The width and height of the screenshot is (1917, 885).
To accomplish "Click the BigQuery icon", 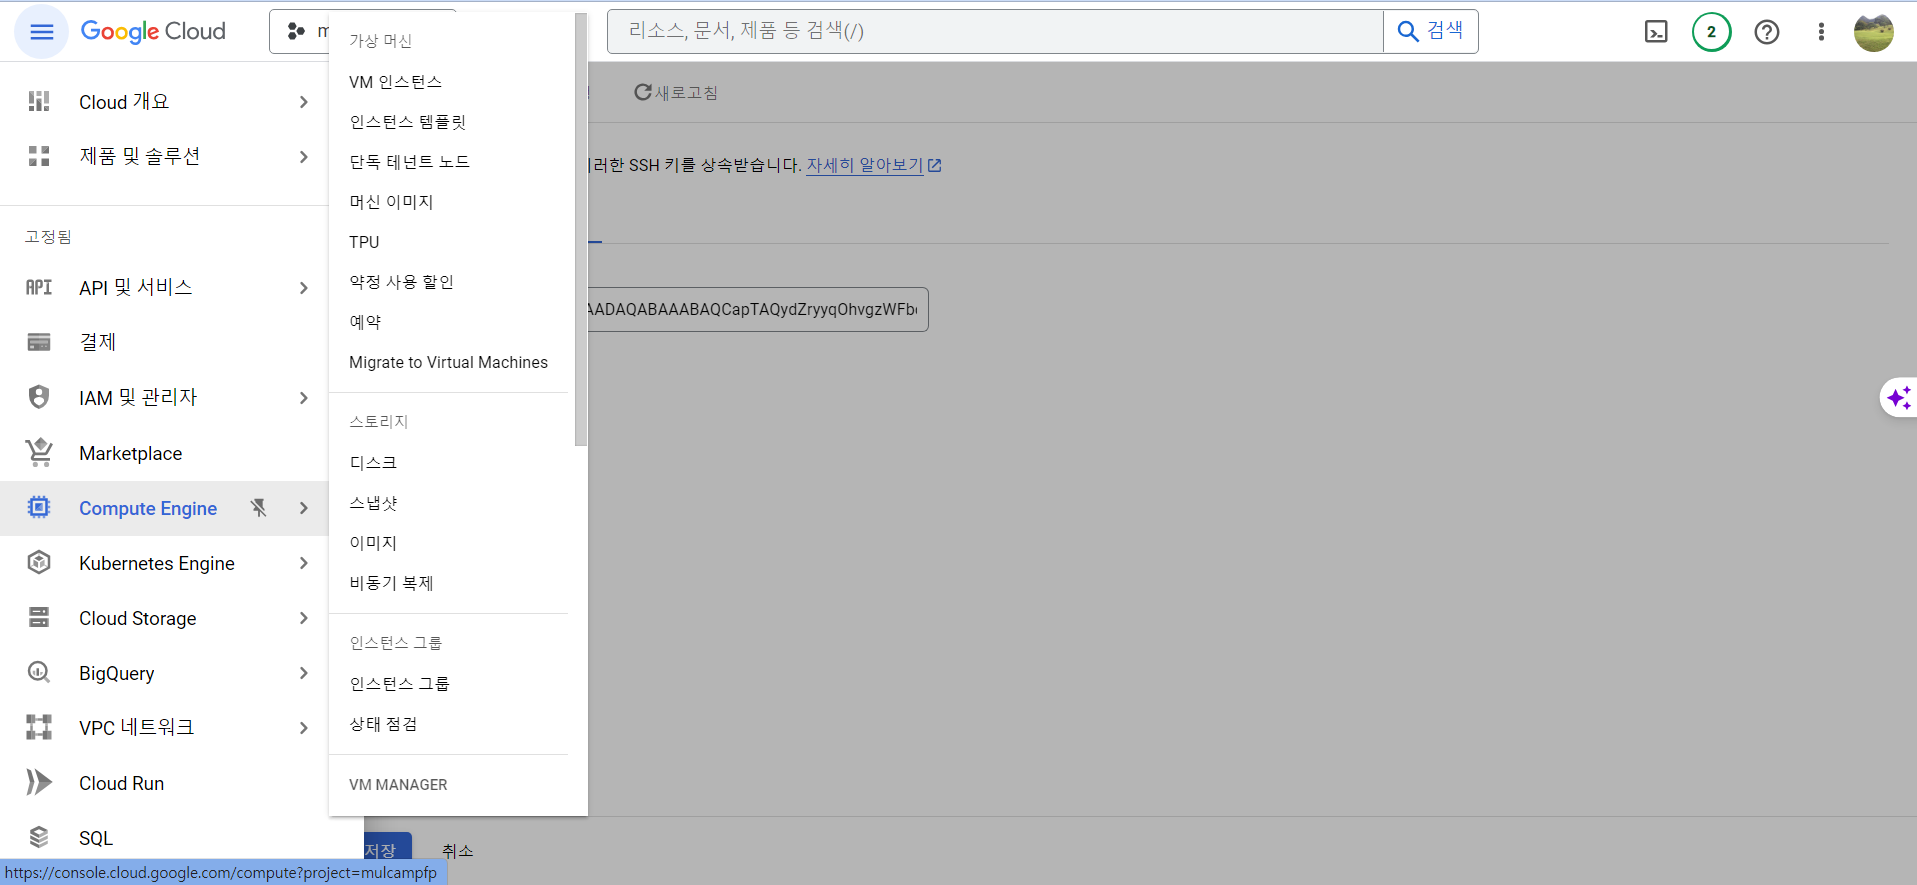I will click(39, 673).
